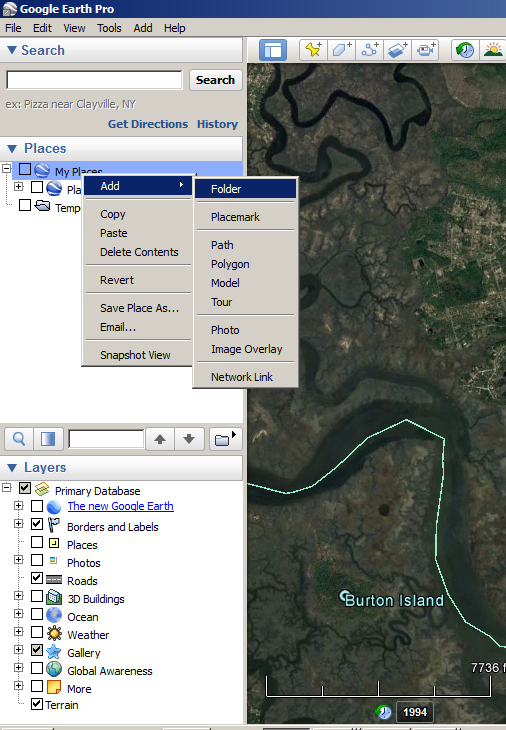The image size is (506, 730).
Task: Click Delete Contents in context menu
Action: point(139,252)
